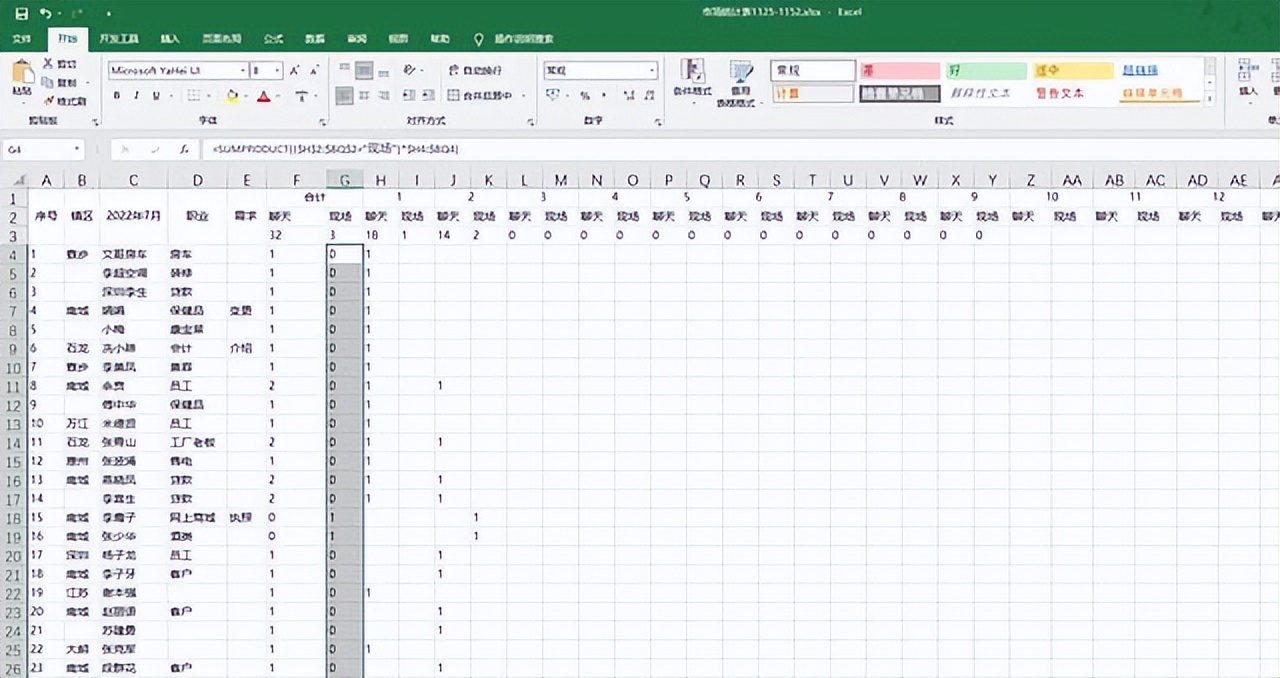Select cell containing 2022年7月
The width and height of the screenshot is (1280, 678).
pyautogui.click(x=132, y=215)
